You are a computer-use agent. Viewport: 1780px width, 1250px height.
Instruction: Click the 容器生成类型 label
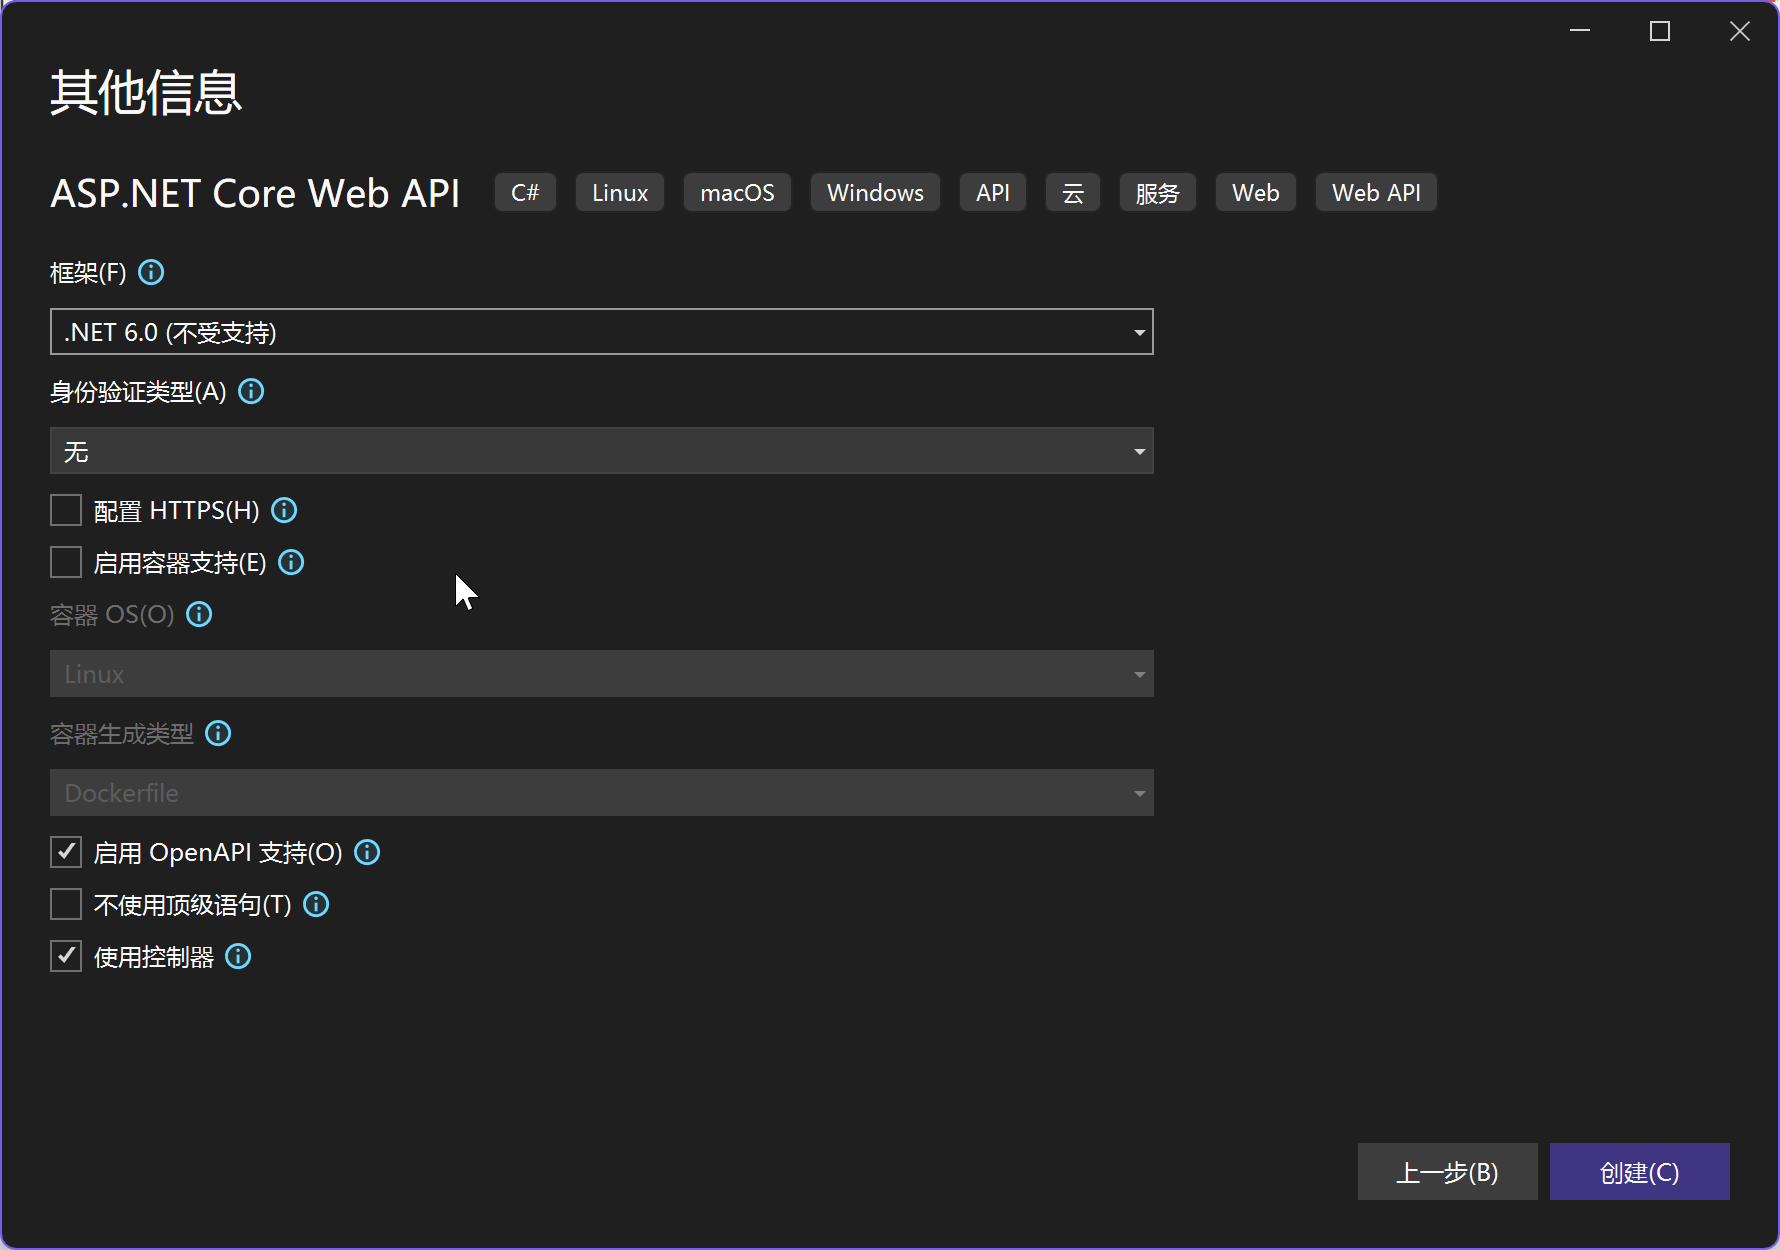[x=122, y=733]
